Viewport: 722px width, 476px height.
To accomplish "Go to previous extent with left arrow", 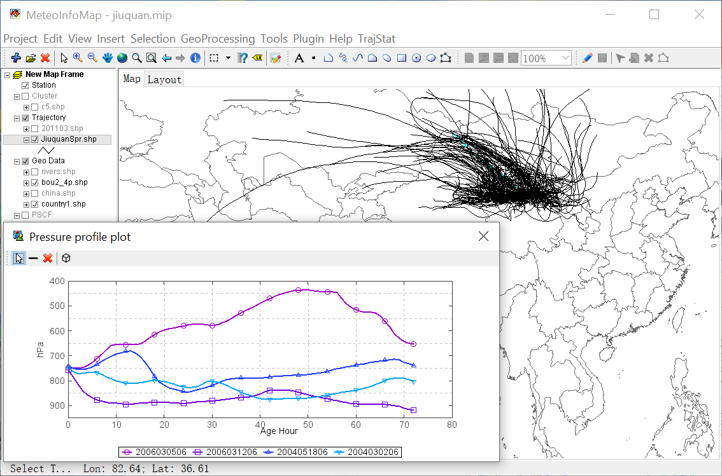I will coord(166,58).
